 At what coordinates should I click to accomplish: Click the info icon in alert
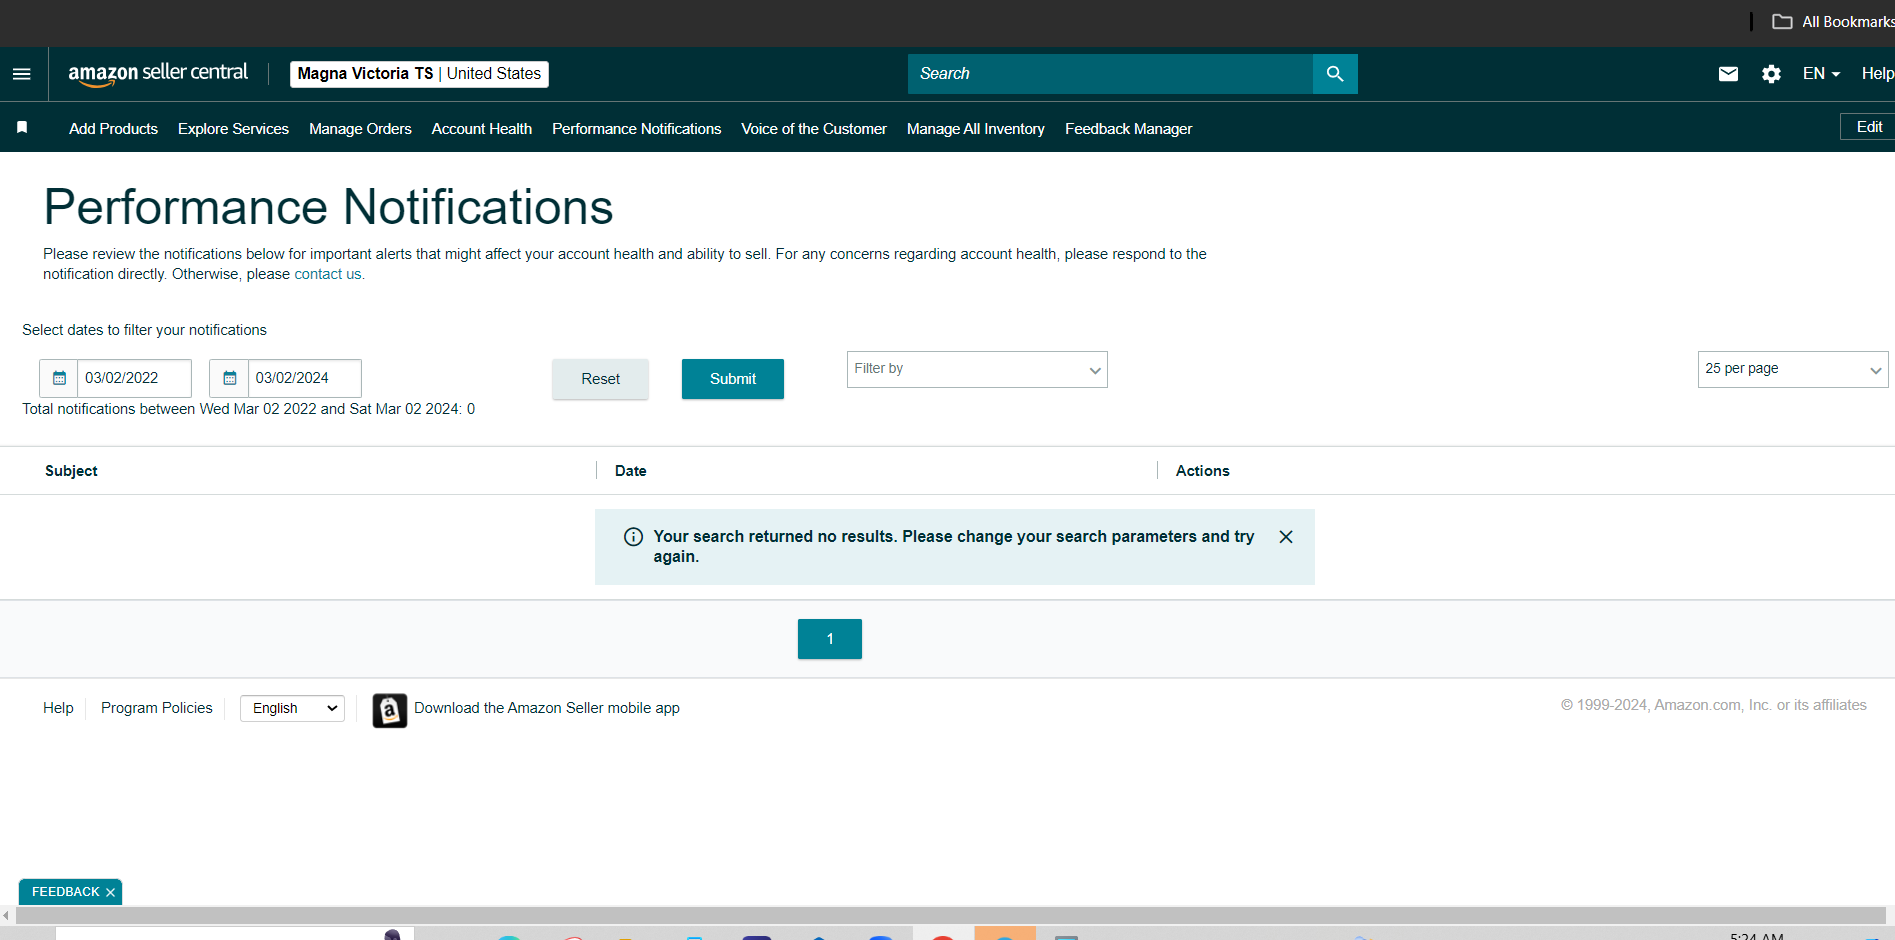[x=633, y=537]
